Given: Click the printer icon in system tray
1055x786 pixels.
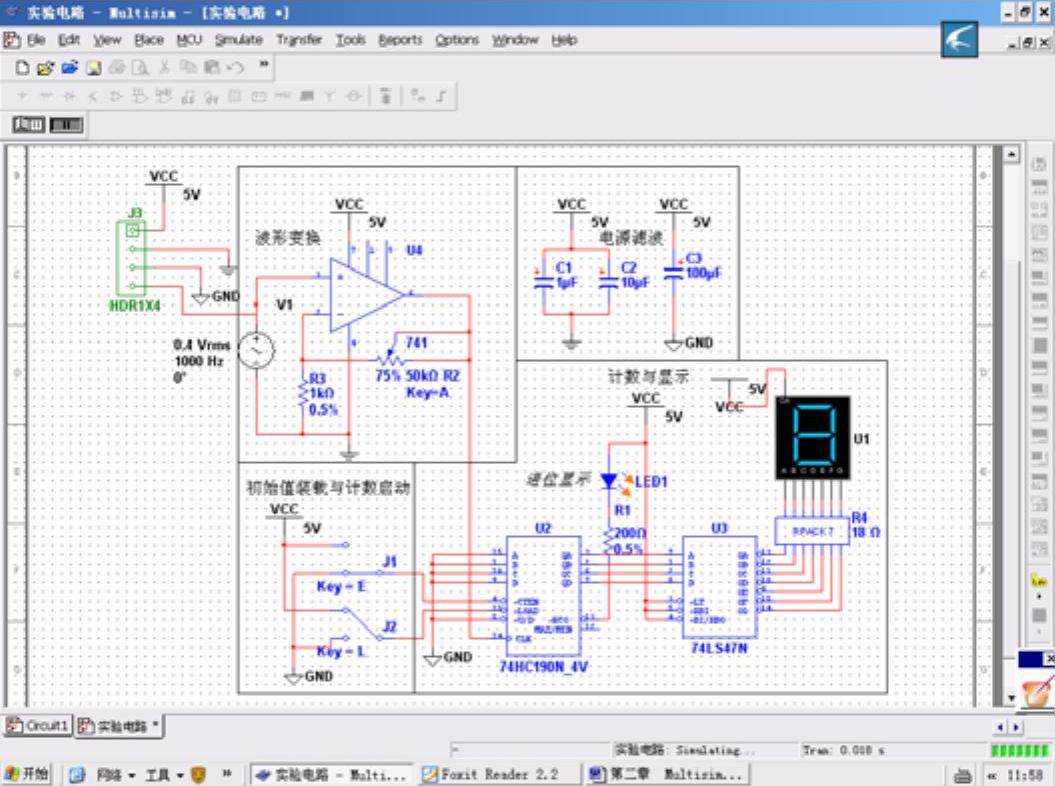Looking at the screenshot, I should coord(963,775).
